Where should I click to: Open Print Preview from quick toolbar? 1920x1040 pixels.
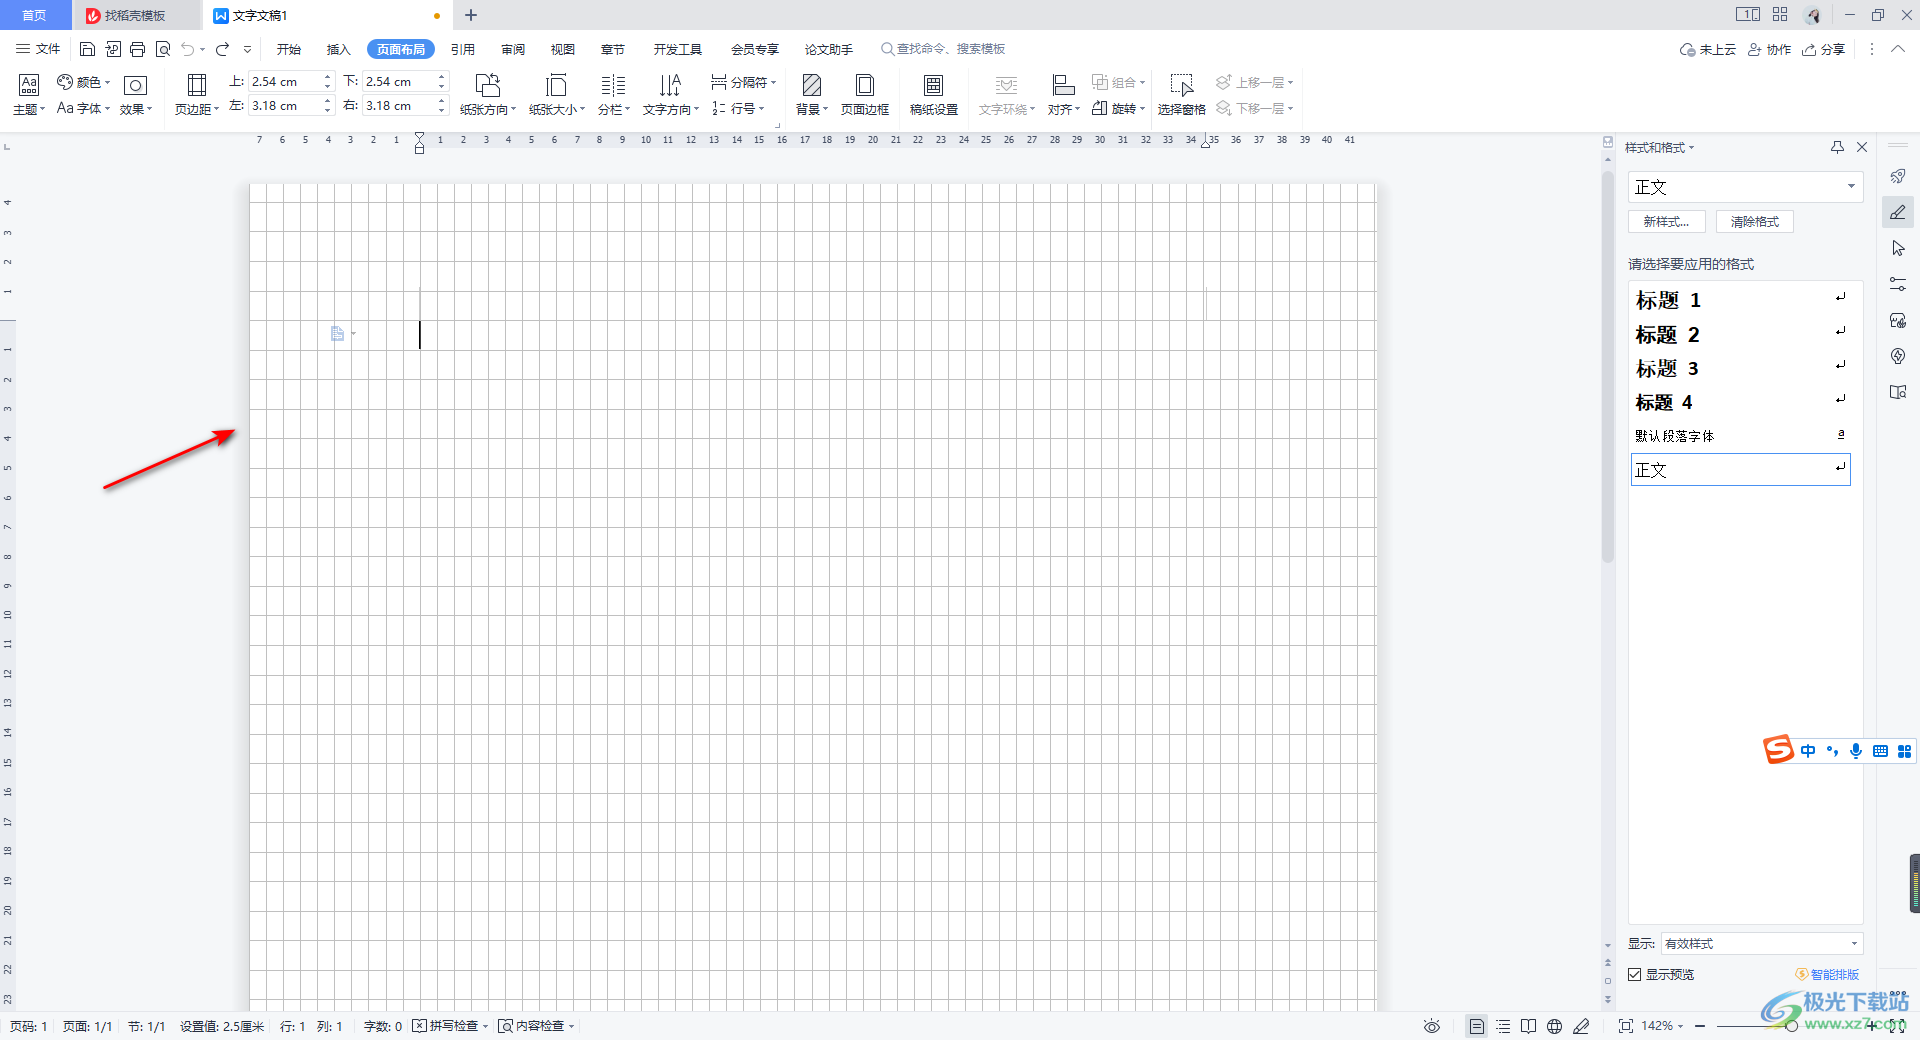163,49
